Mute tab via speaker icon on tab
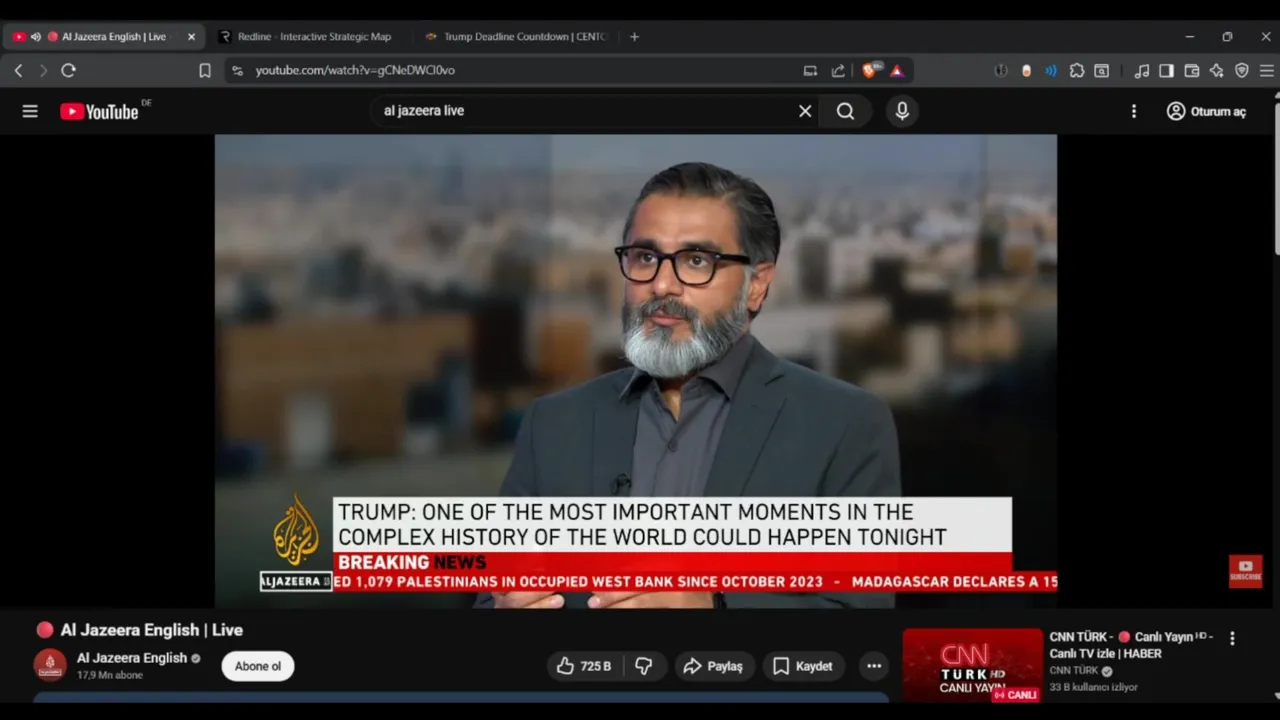This screenshot has width=1280, height=720. [36, 37]
